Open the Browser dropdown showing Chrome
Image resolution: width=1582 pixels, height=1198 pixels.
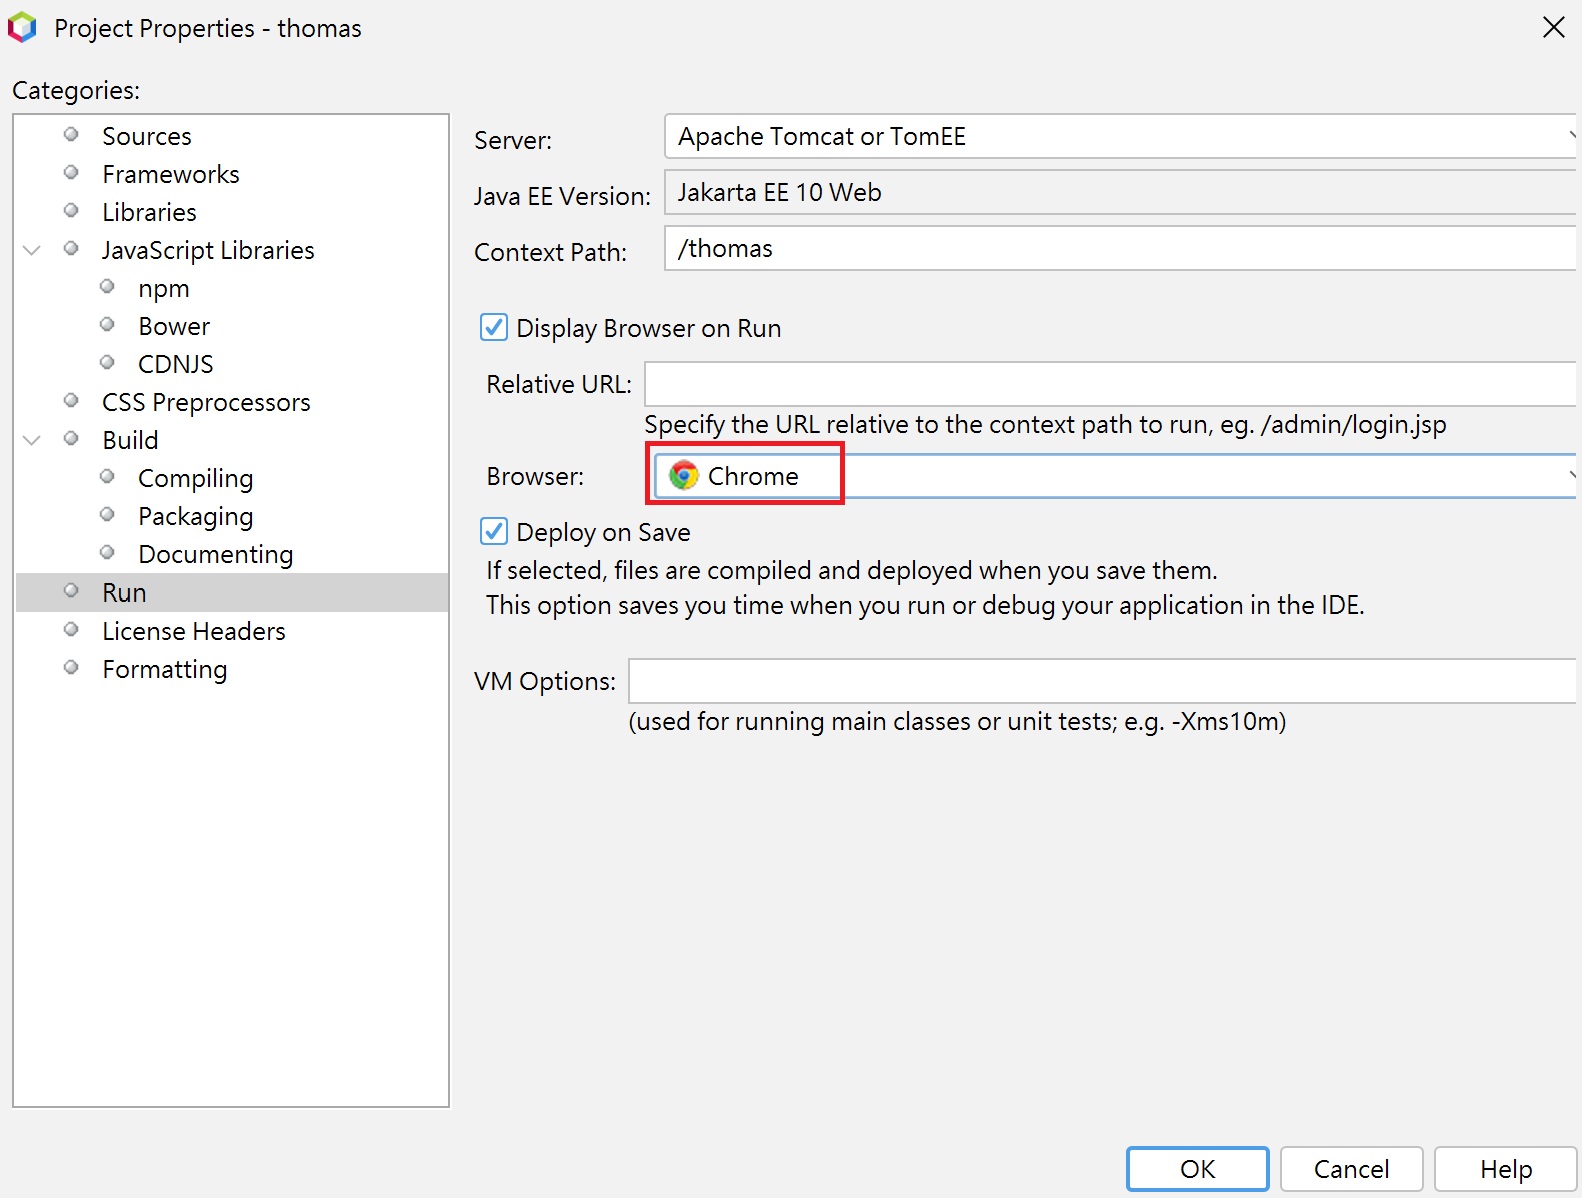click(x=1115, y=476)
